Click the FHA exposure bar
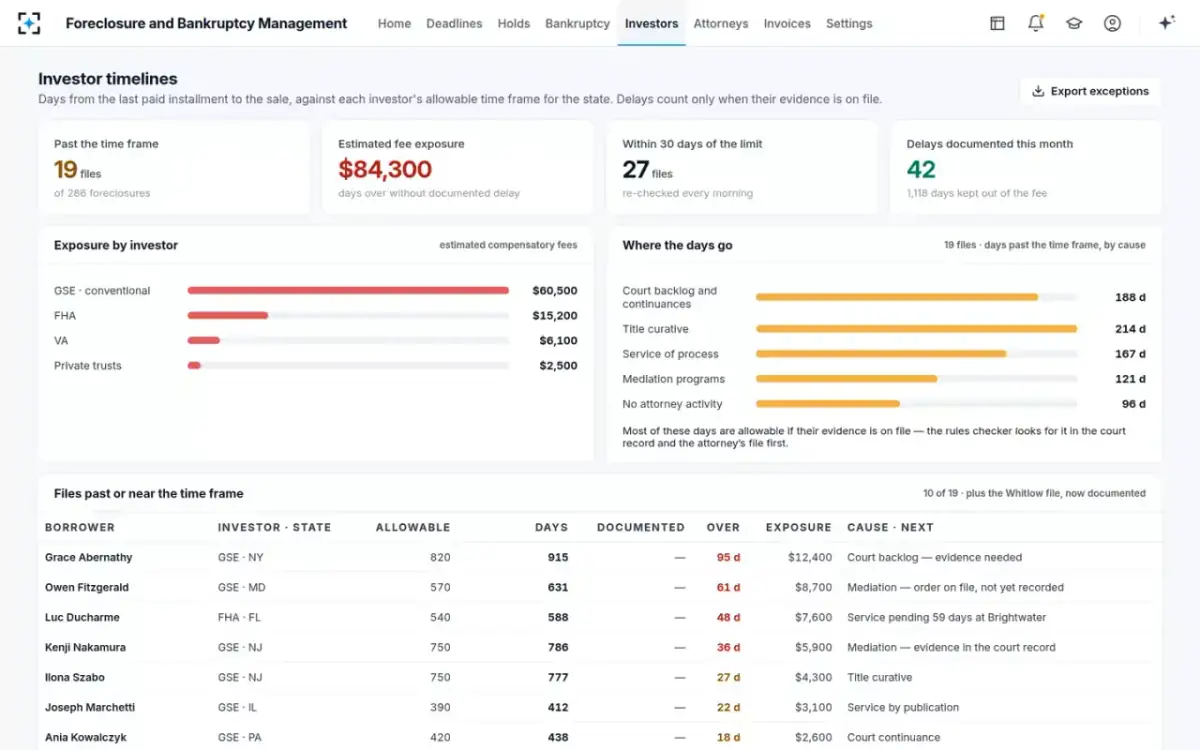The image size is (1200, 750). pos(348,316)
